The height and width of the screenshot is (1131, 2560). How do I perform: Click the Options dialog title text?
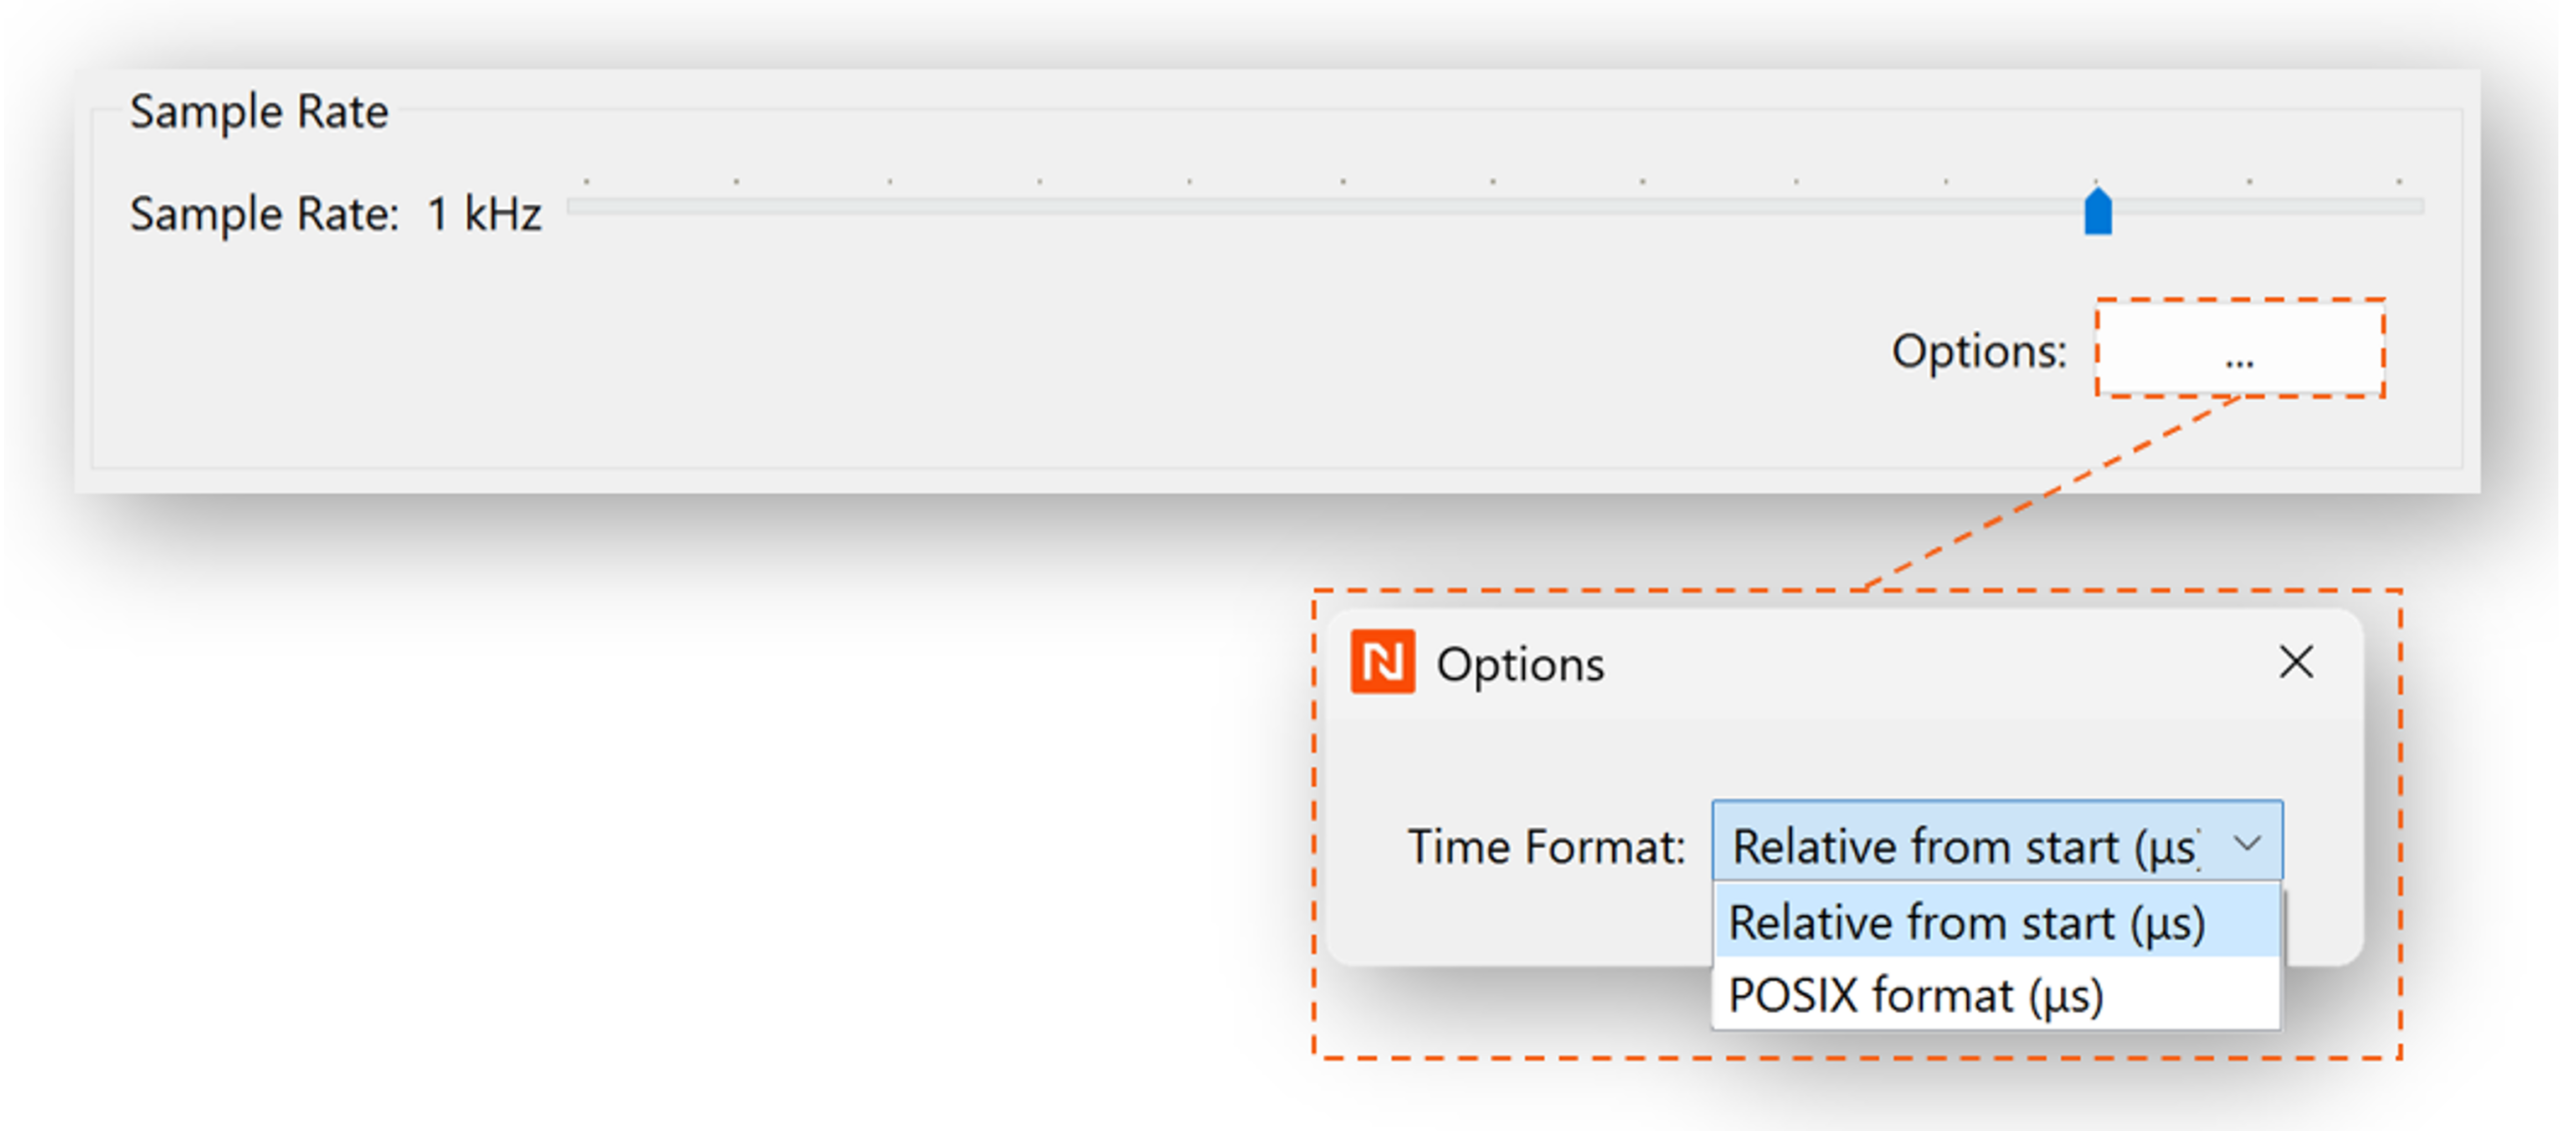coord(1519,664)
